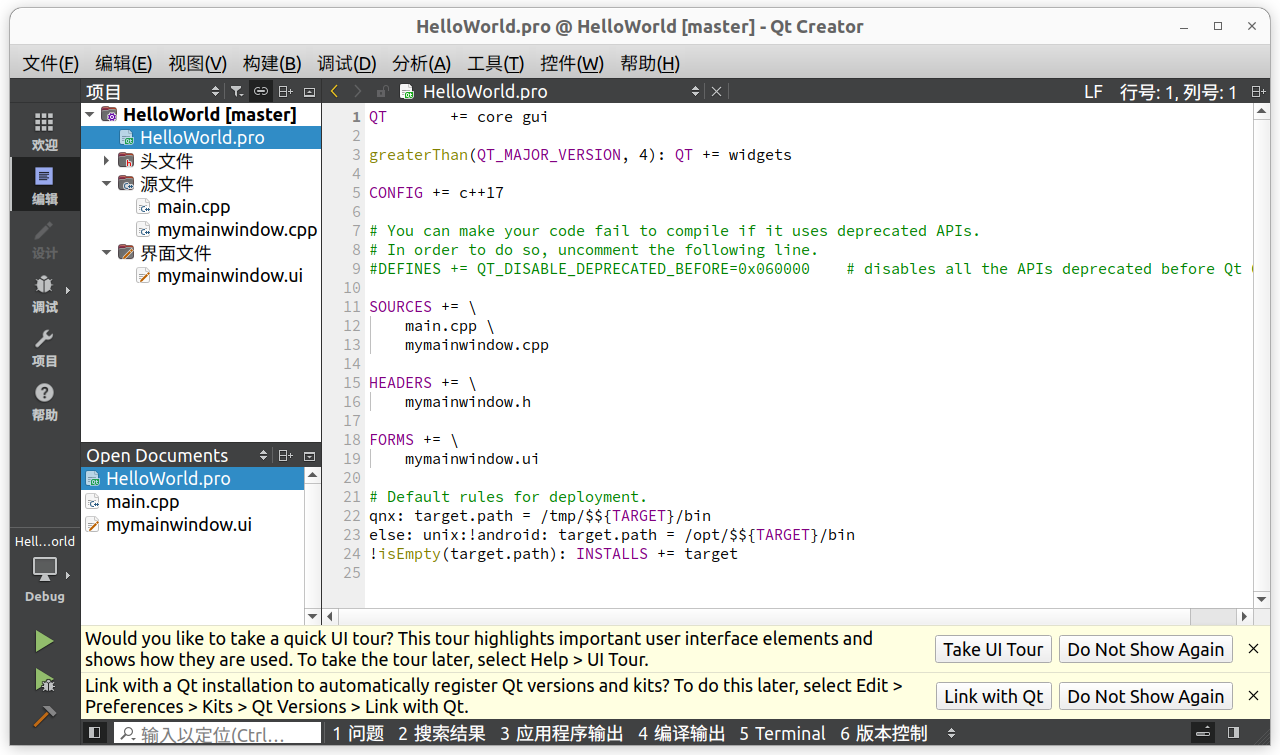Screen dimensions: 1280x755
Task: Click the Start Debugging run icon
Action: coord(44,680)
